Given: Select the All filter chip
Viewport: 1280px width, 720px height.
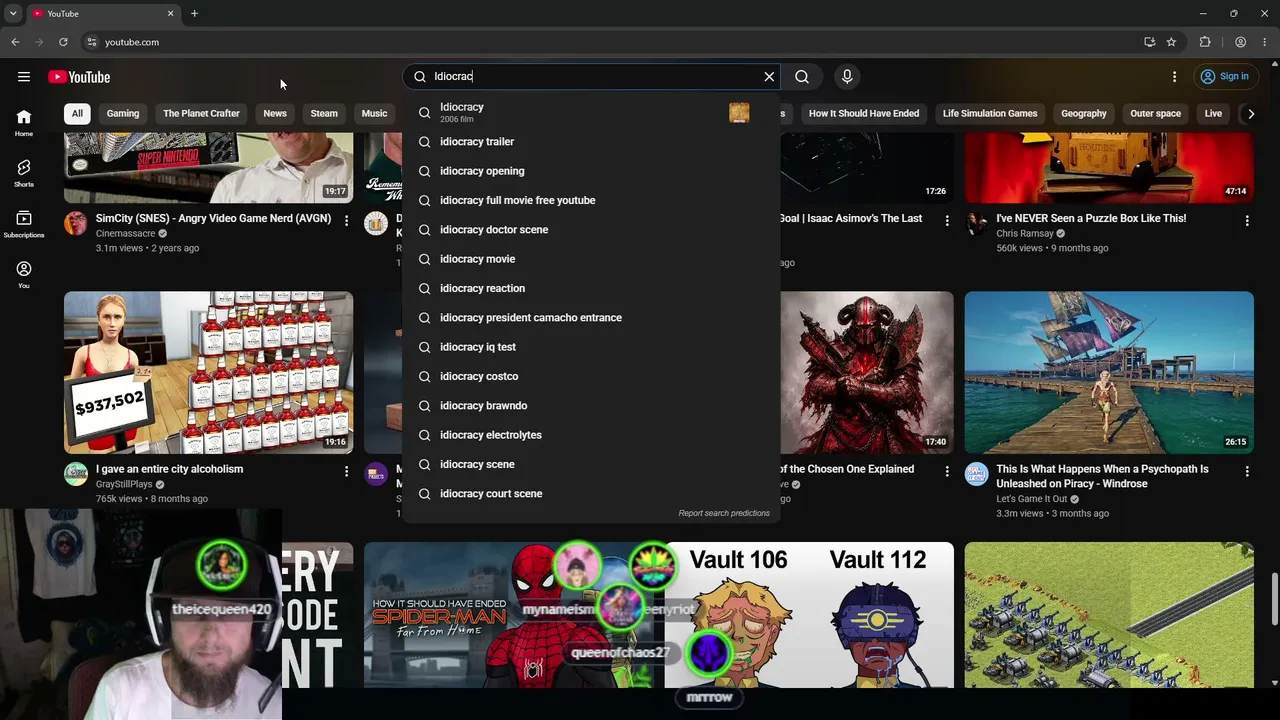Looking at the screenshot, I should click(77, 114).
